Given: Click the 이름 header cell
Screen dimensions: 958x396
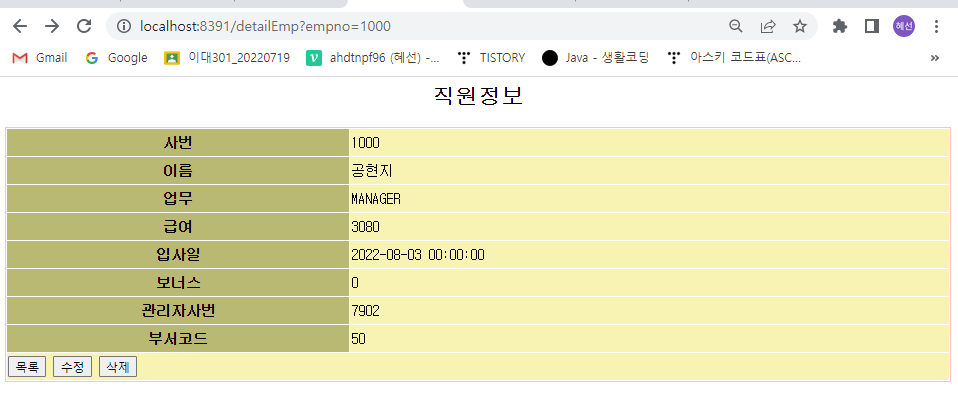Looking at the screenshot, I should point(178,171).
